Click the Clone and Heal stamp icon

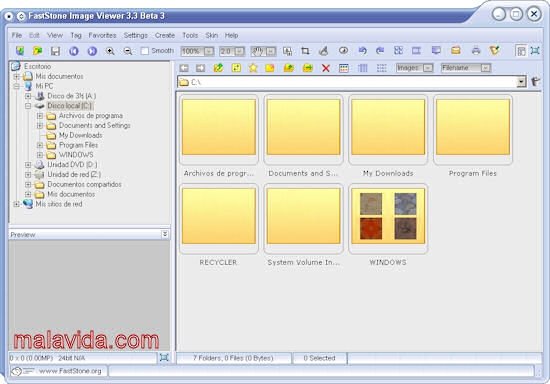[x=323, y=51]
